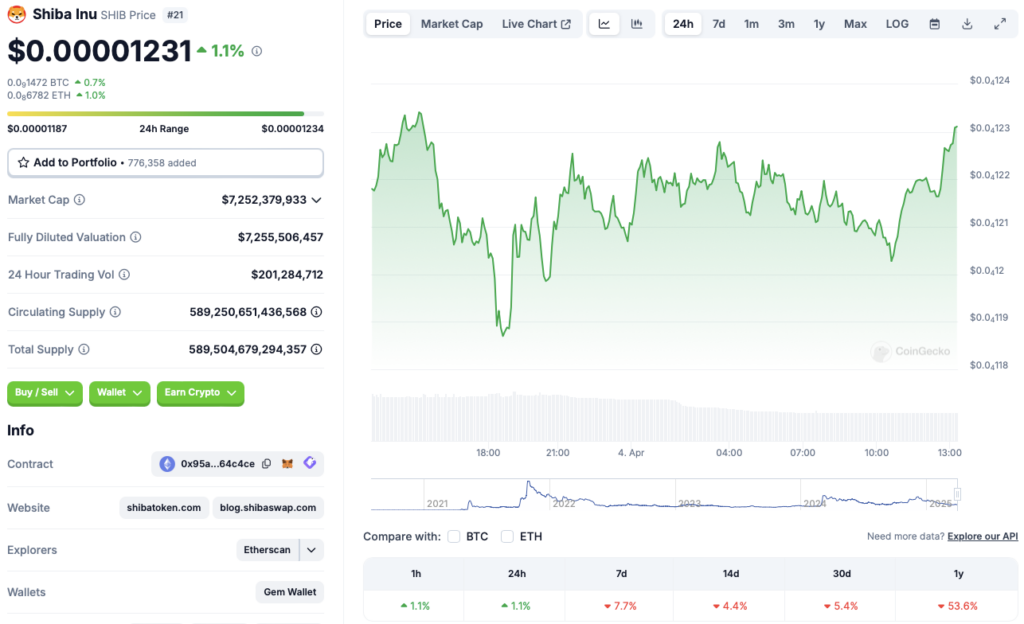Open Etherscan explorer link
Image resolution: width=1024 pixels, height=624 pixels.
[267, 550]
